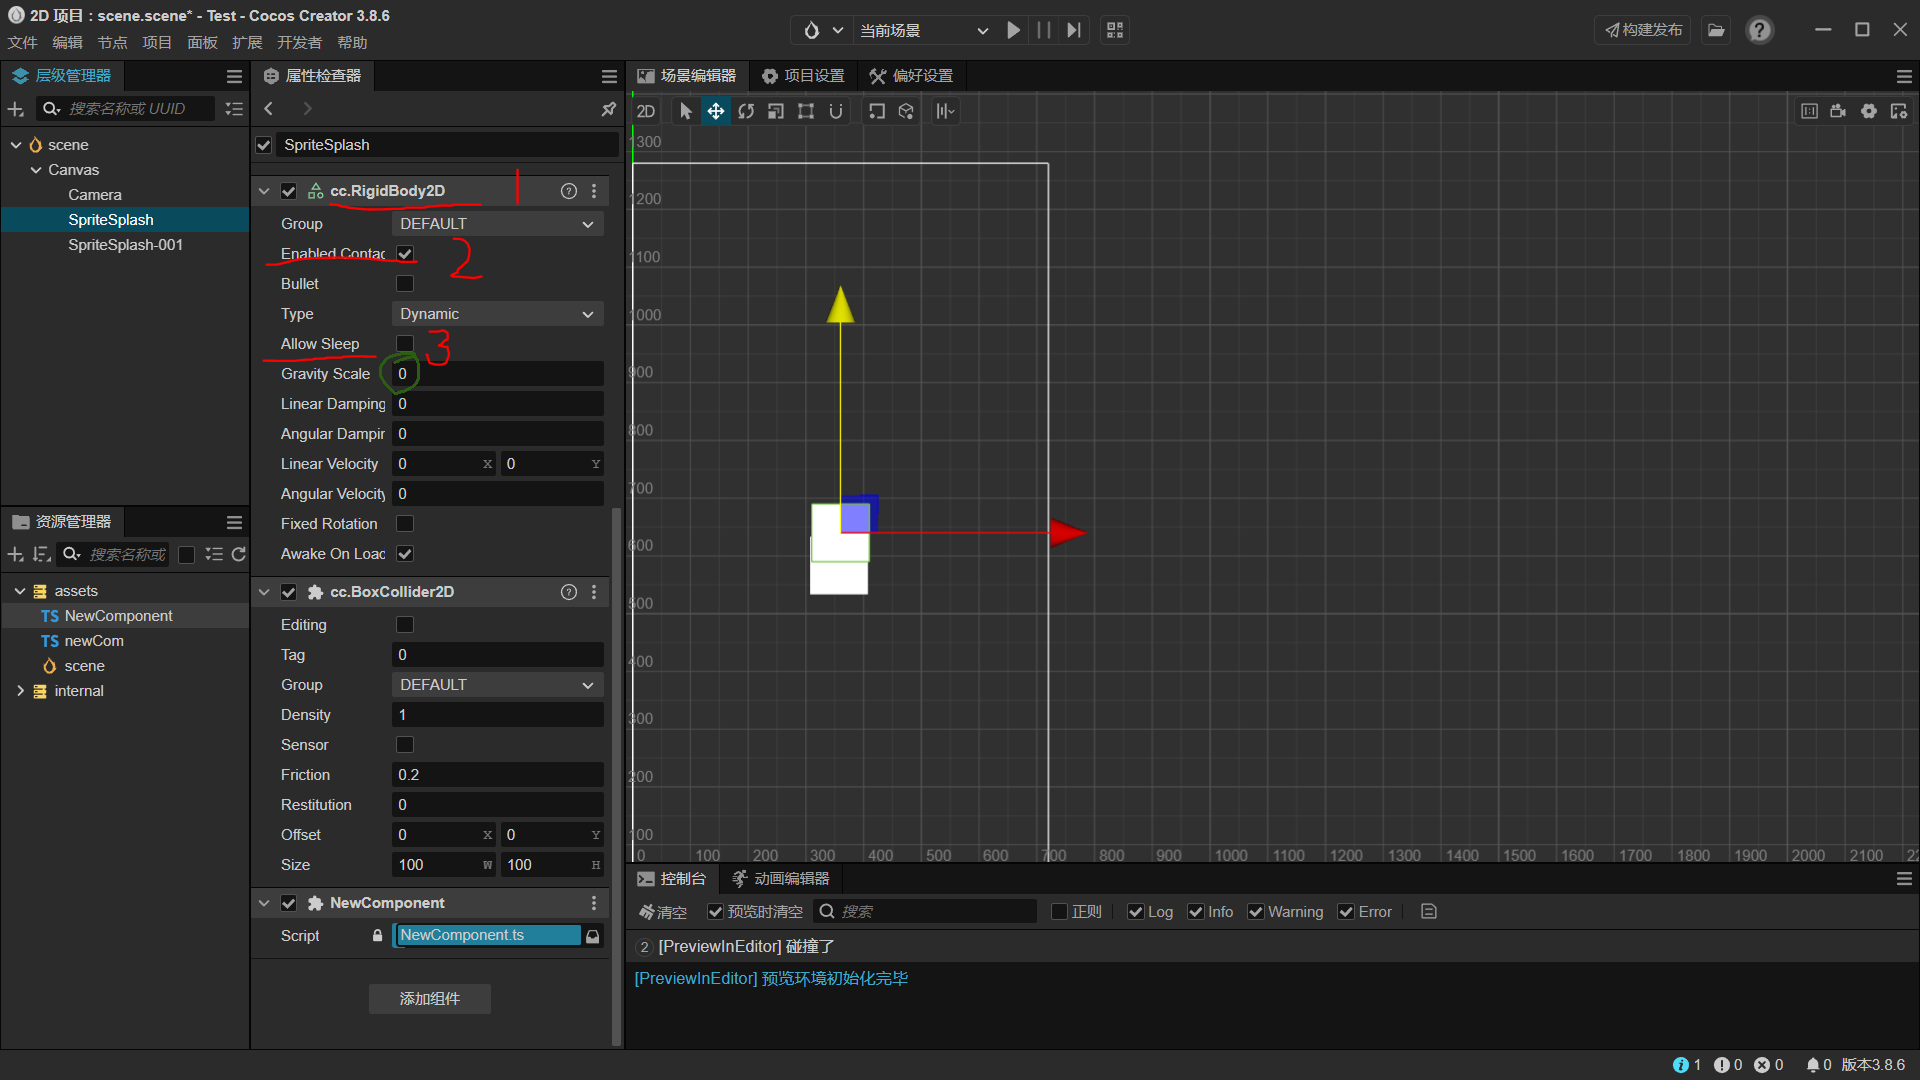The width and height of the screenshot is (1920, 1080).
Task: Click the Friction value field
Action: pyautogui.click(x=497, y=775)
